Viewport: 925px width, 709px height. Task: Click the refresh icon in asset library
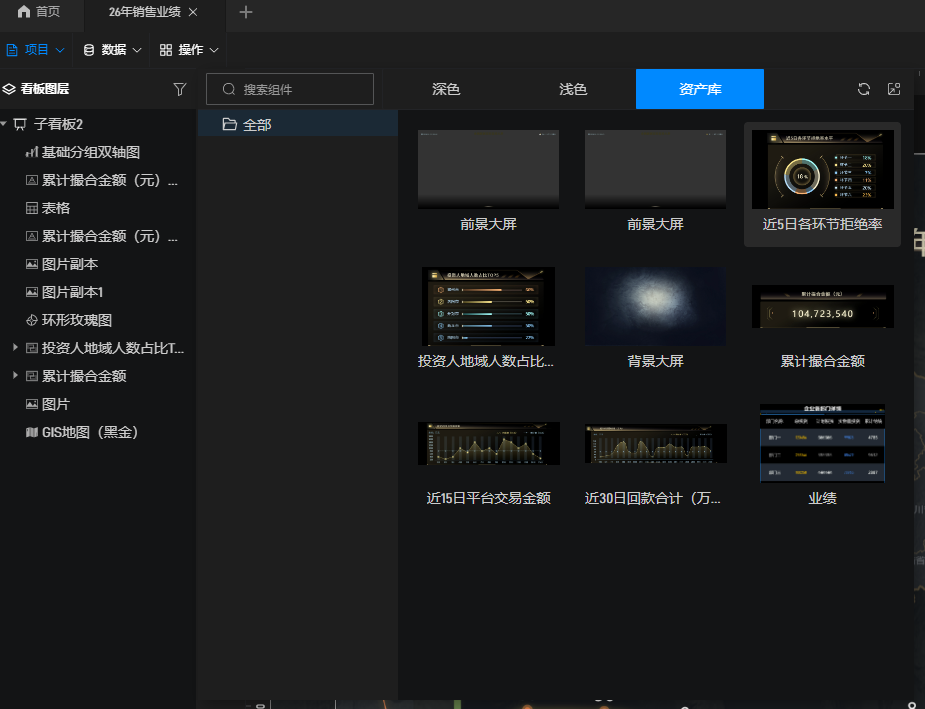pos(864,89)
